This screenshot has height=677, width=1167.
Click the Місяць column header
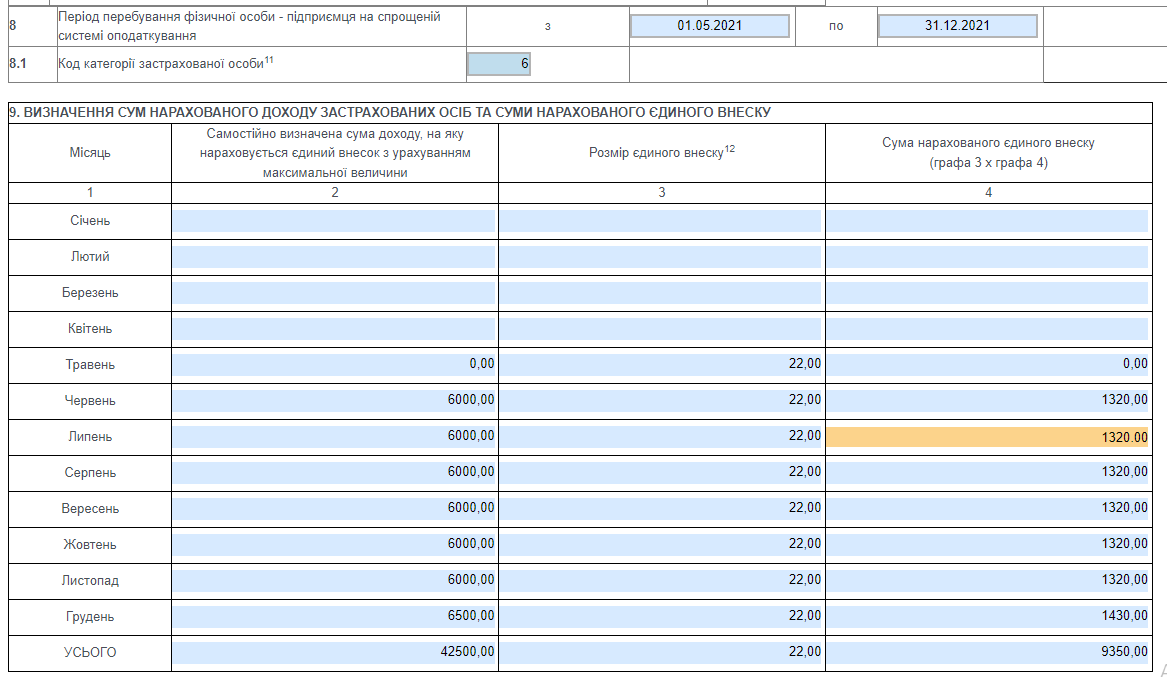90,153
